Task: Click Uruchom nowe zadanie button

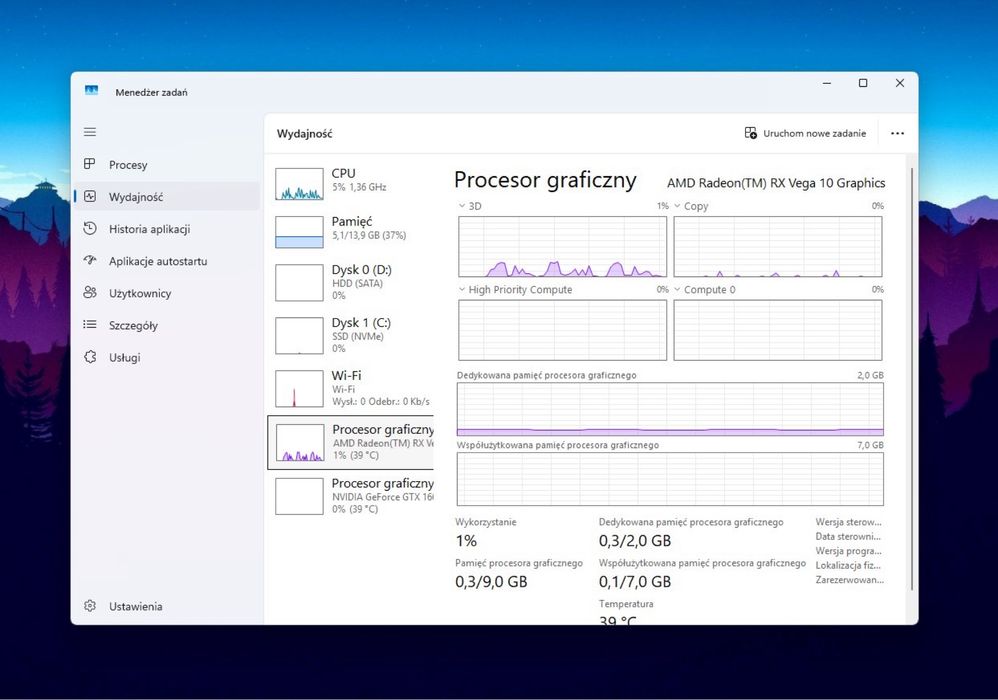Action: (x=805, y=134)
